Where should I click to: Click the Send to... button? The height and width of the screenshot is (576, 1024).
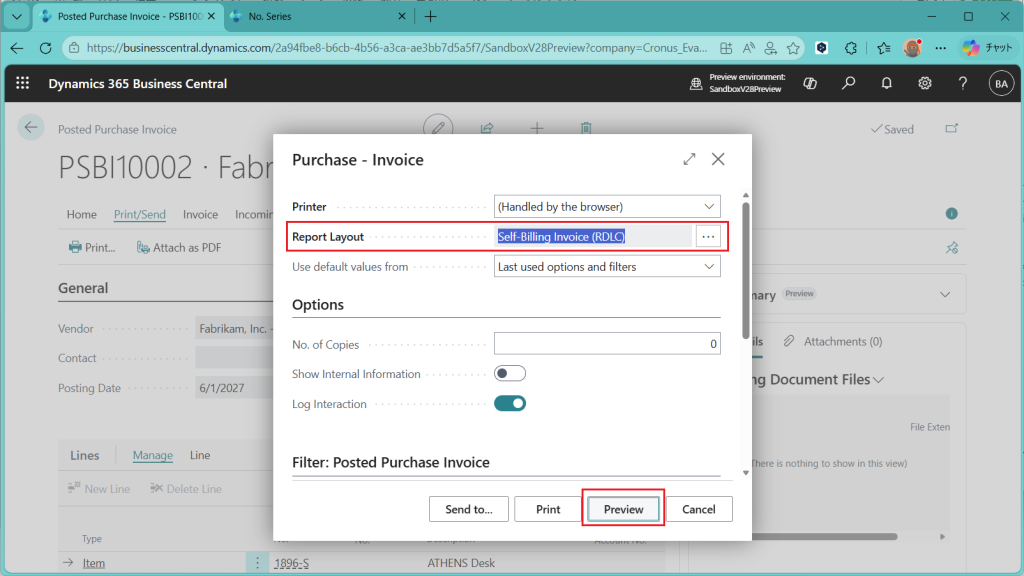pos(469,509)
